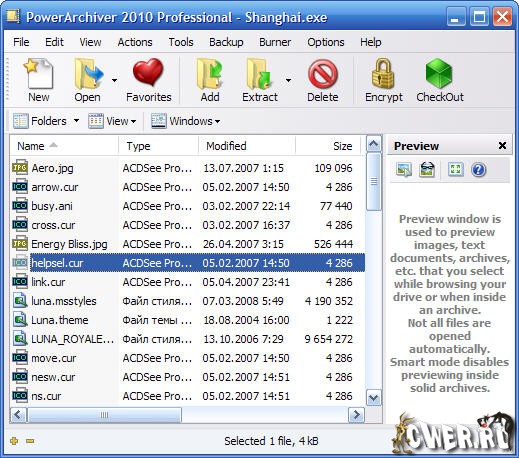Click the Energy Bliss.jpg file icon
Viewport: 519px width, 458px height.
click(x=20, y=244)
